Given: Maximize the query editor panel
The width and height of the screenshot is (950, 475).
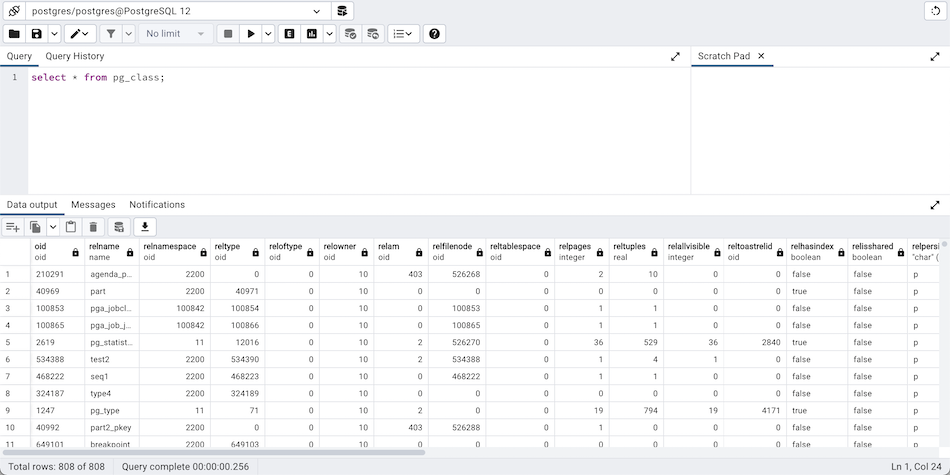Looking at the screenshot, I should 676,56.
